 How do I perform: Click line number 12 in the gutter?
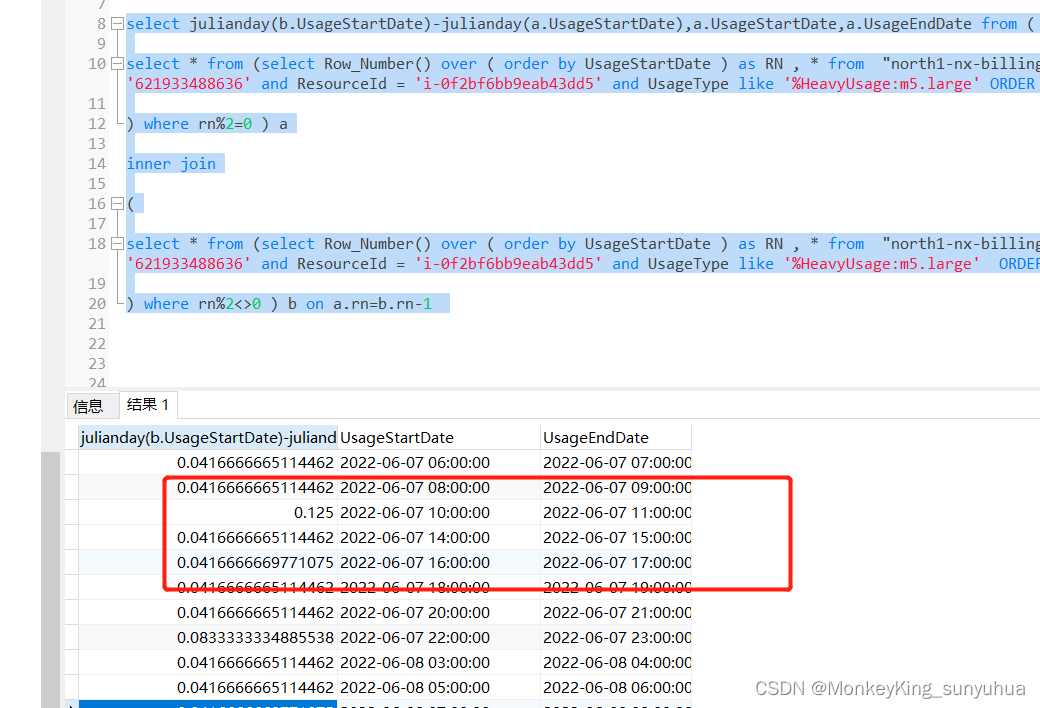tap(97, 124)
